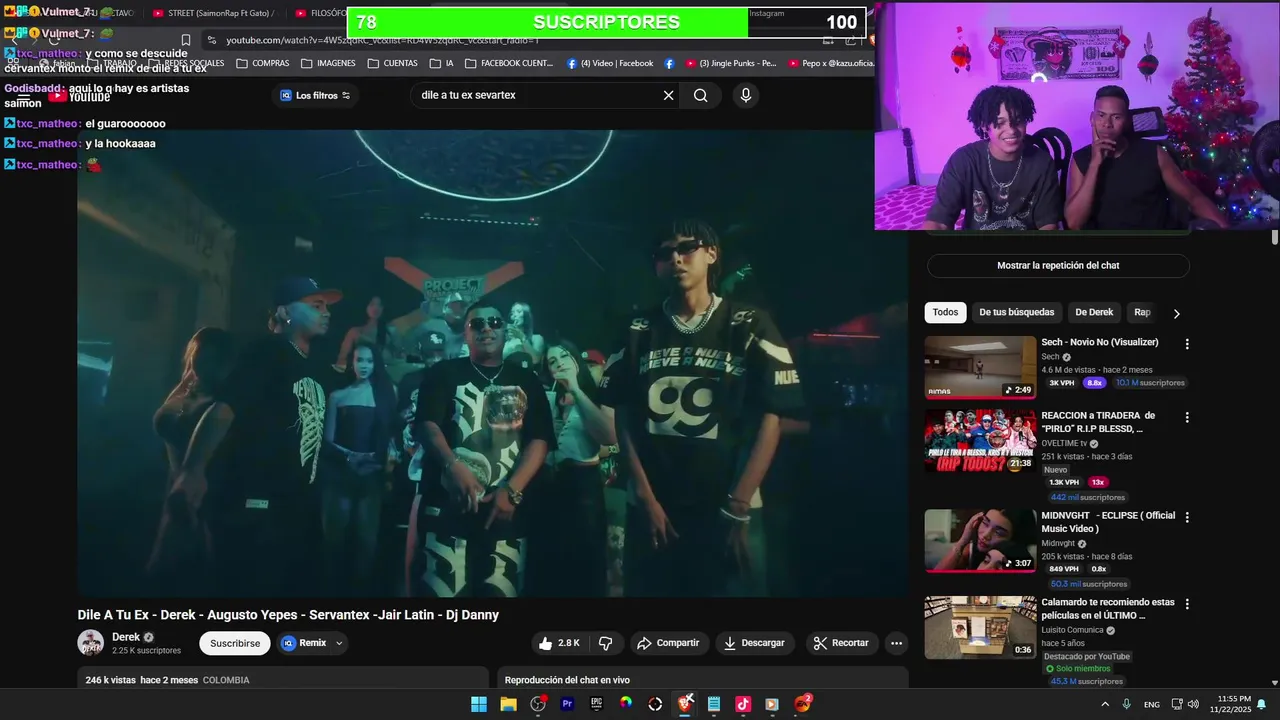
Task: Open the IA bookmarks folder
Action: [441, 63]
